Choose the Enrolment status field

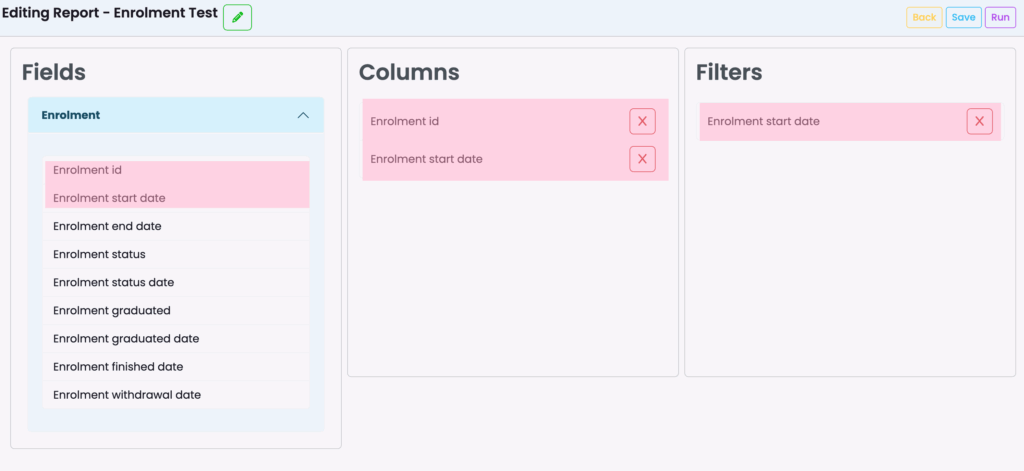[176, 254]
